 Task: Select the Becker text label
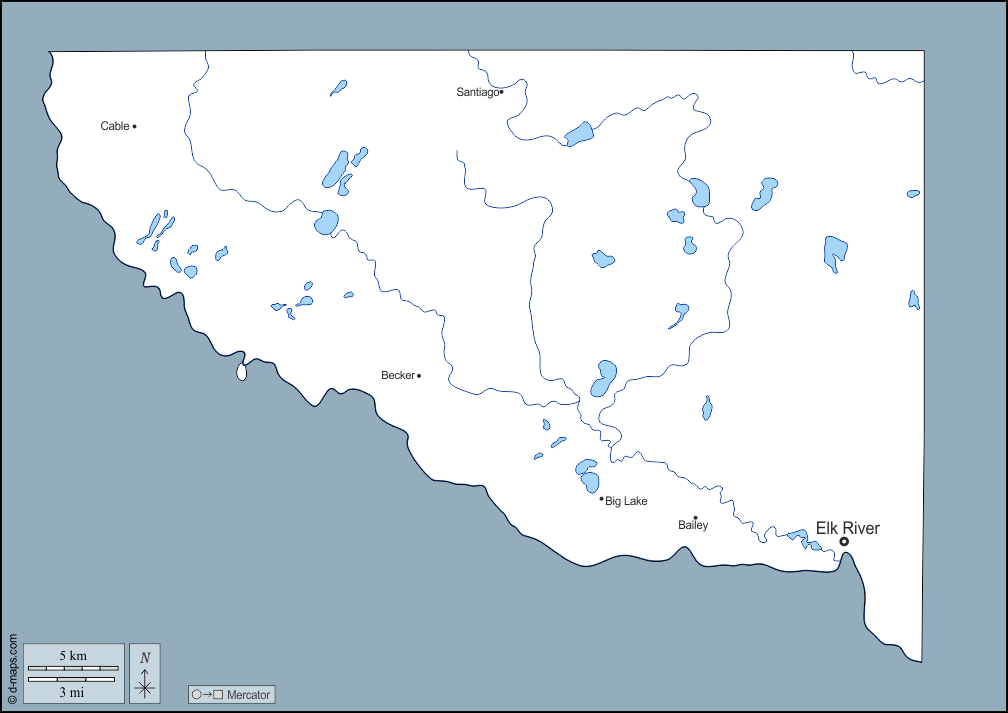click(x=397, y=376)
